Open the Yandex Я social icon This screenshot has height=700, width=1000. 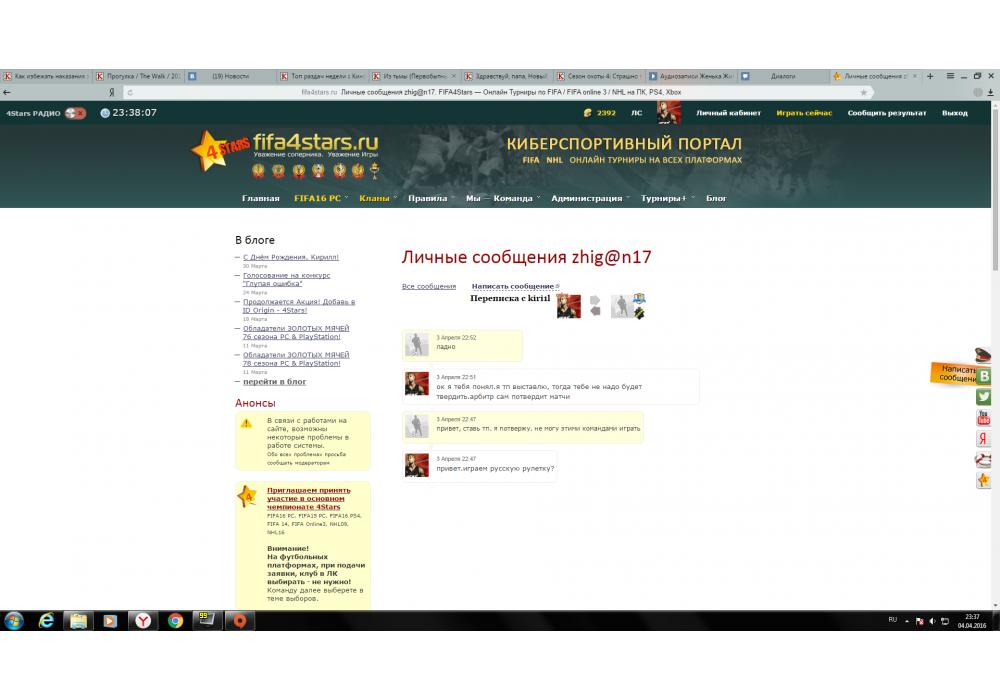click(x=983, y=439)
